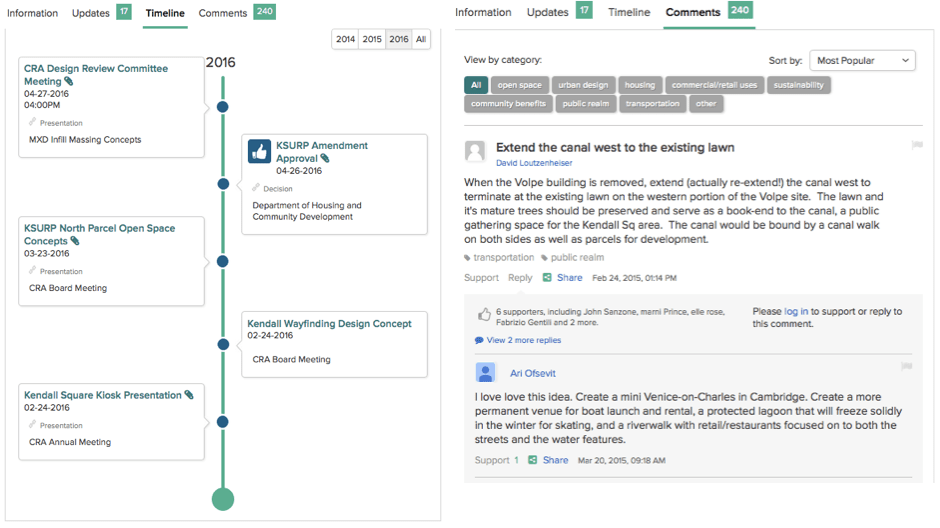Filter comments by 'transportation' category
Screen dimensions: 940x528
coord(652,104)
